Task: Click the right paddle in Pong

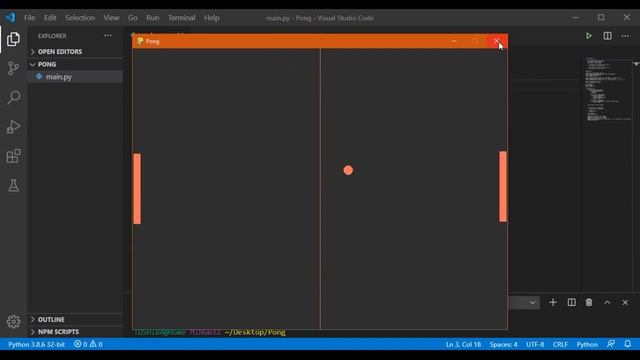Action: coord(503,187)
